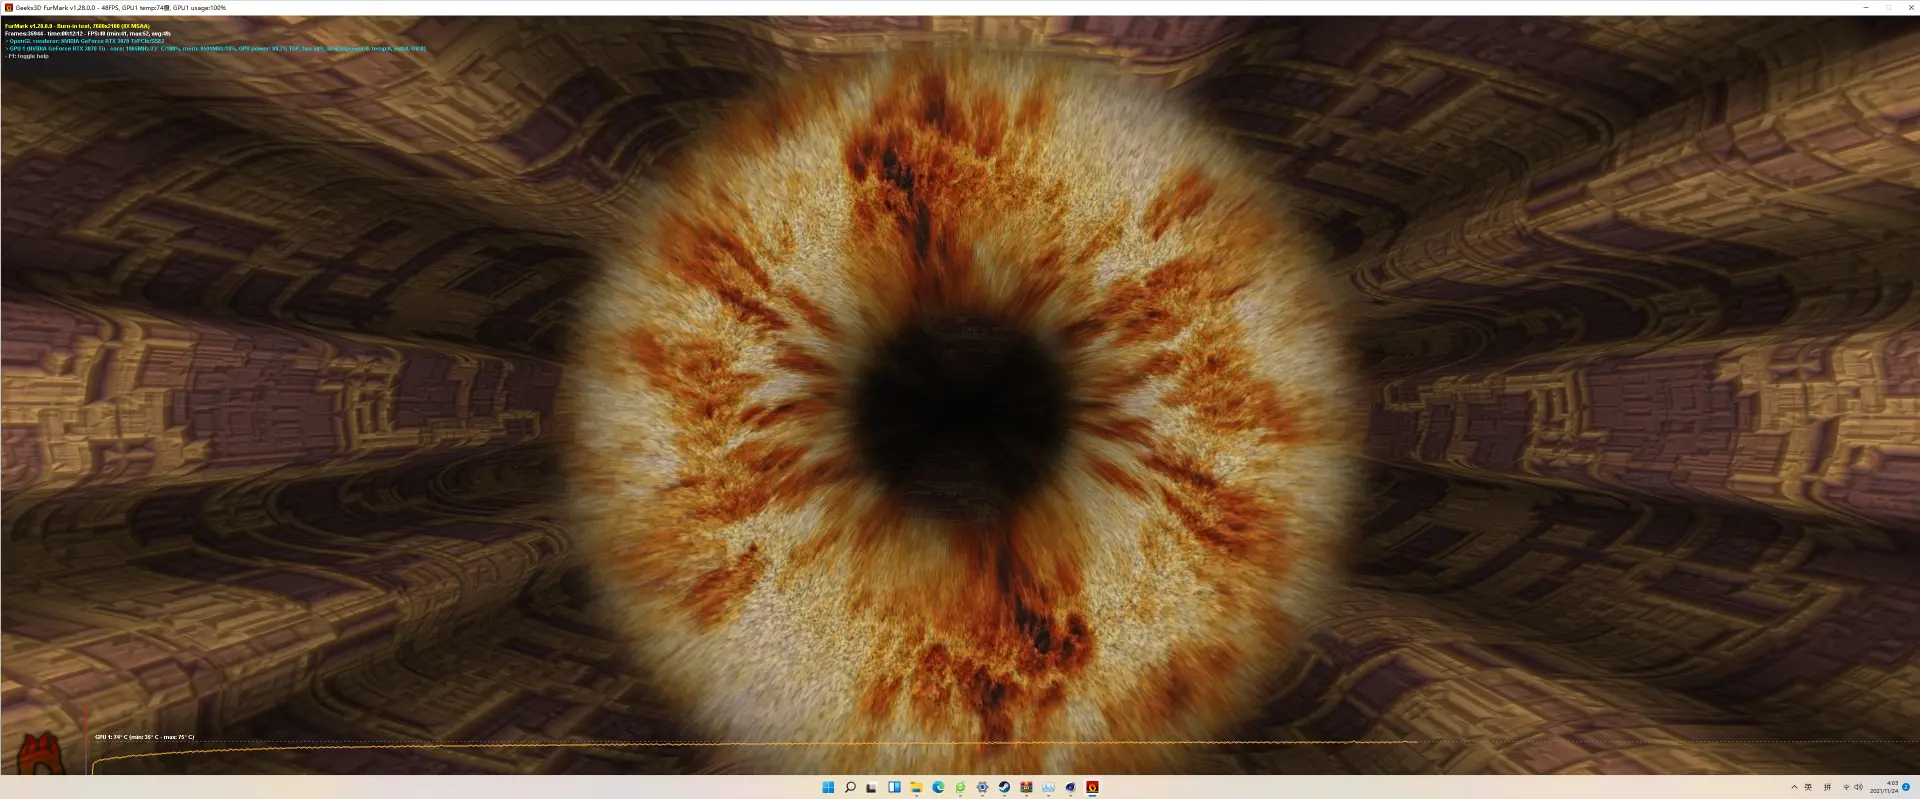Open File Explorer from taskbar
Image resolution: width=1920 pixels, height=799 pixels.
(916, 788)
